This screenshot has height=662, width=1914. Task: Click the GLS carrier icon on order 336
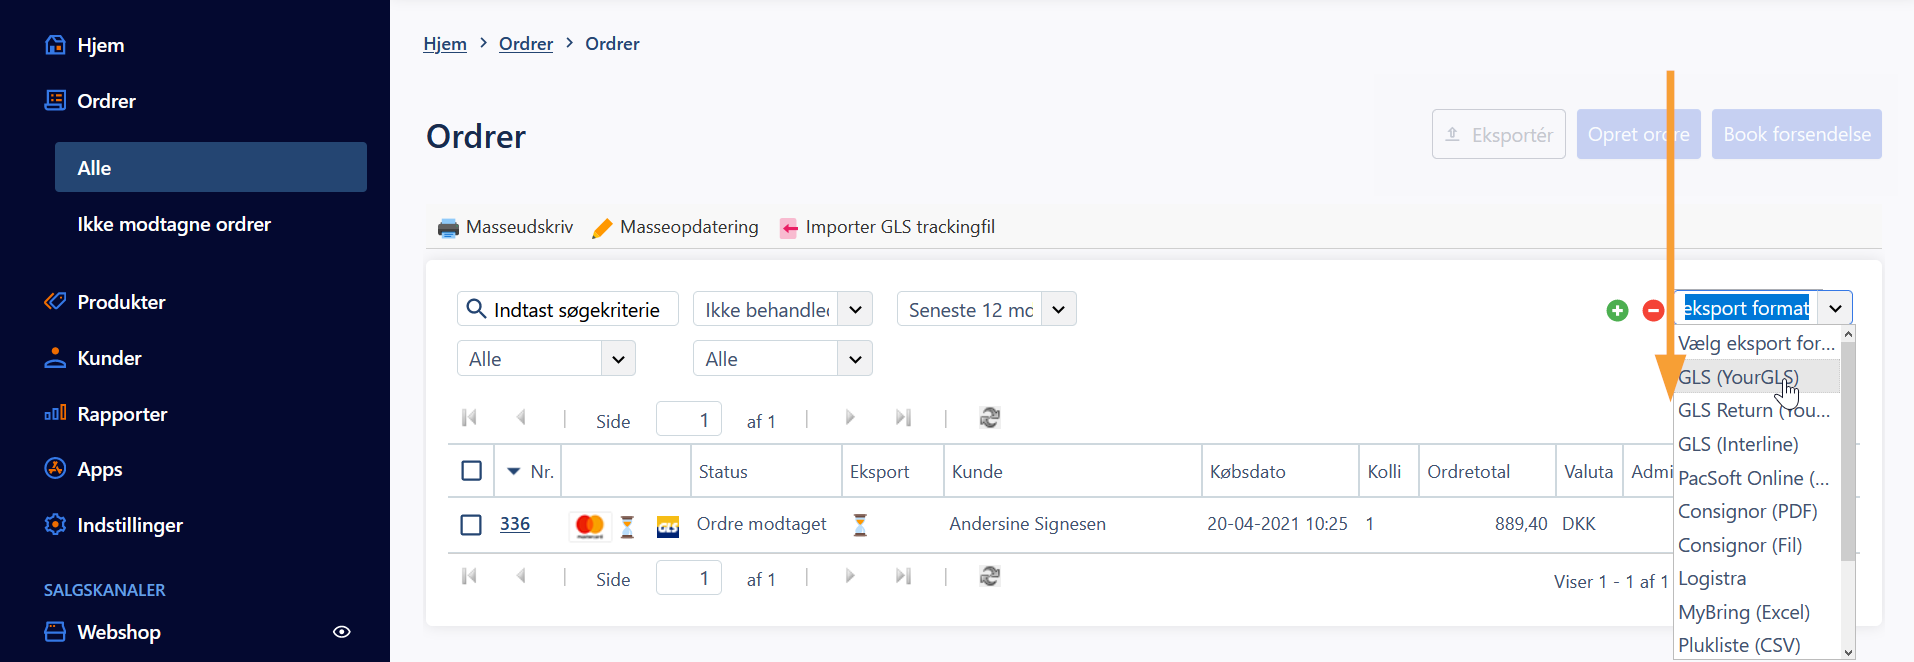pos(668,526)
